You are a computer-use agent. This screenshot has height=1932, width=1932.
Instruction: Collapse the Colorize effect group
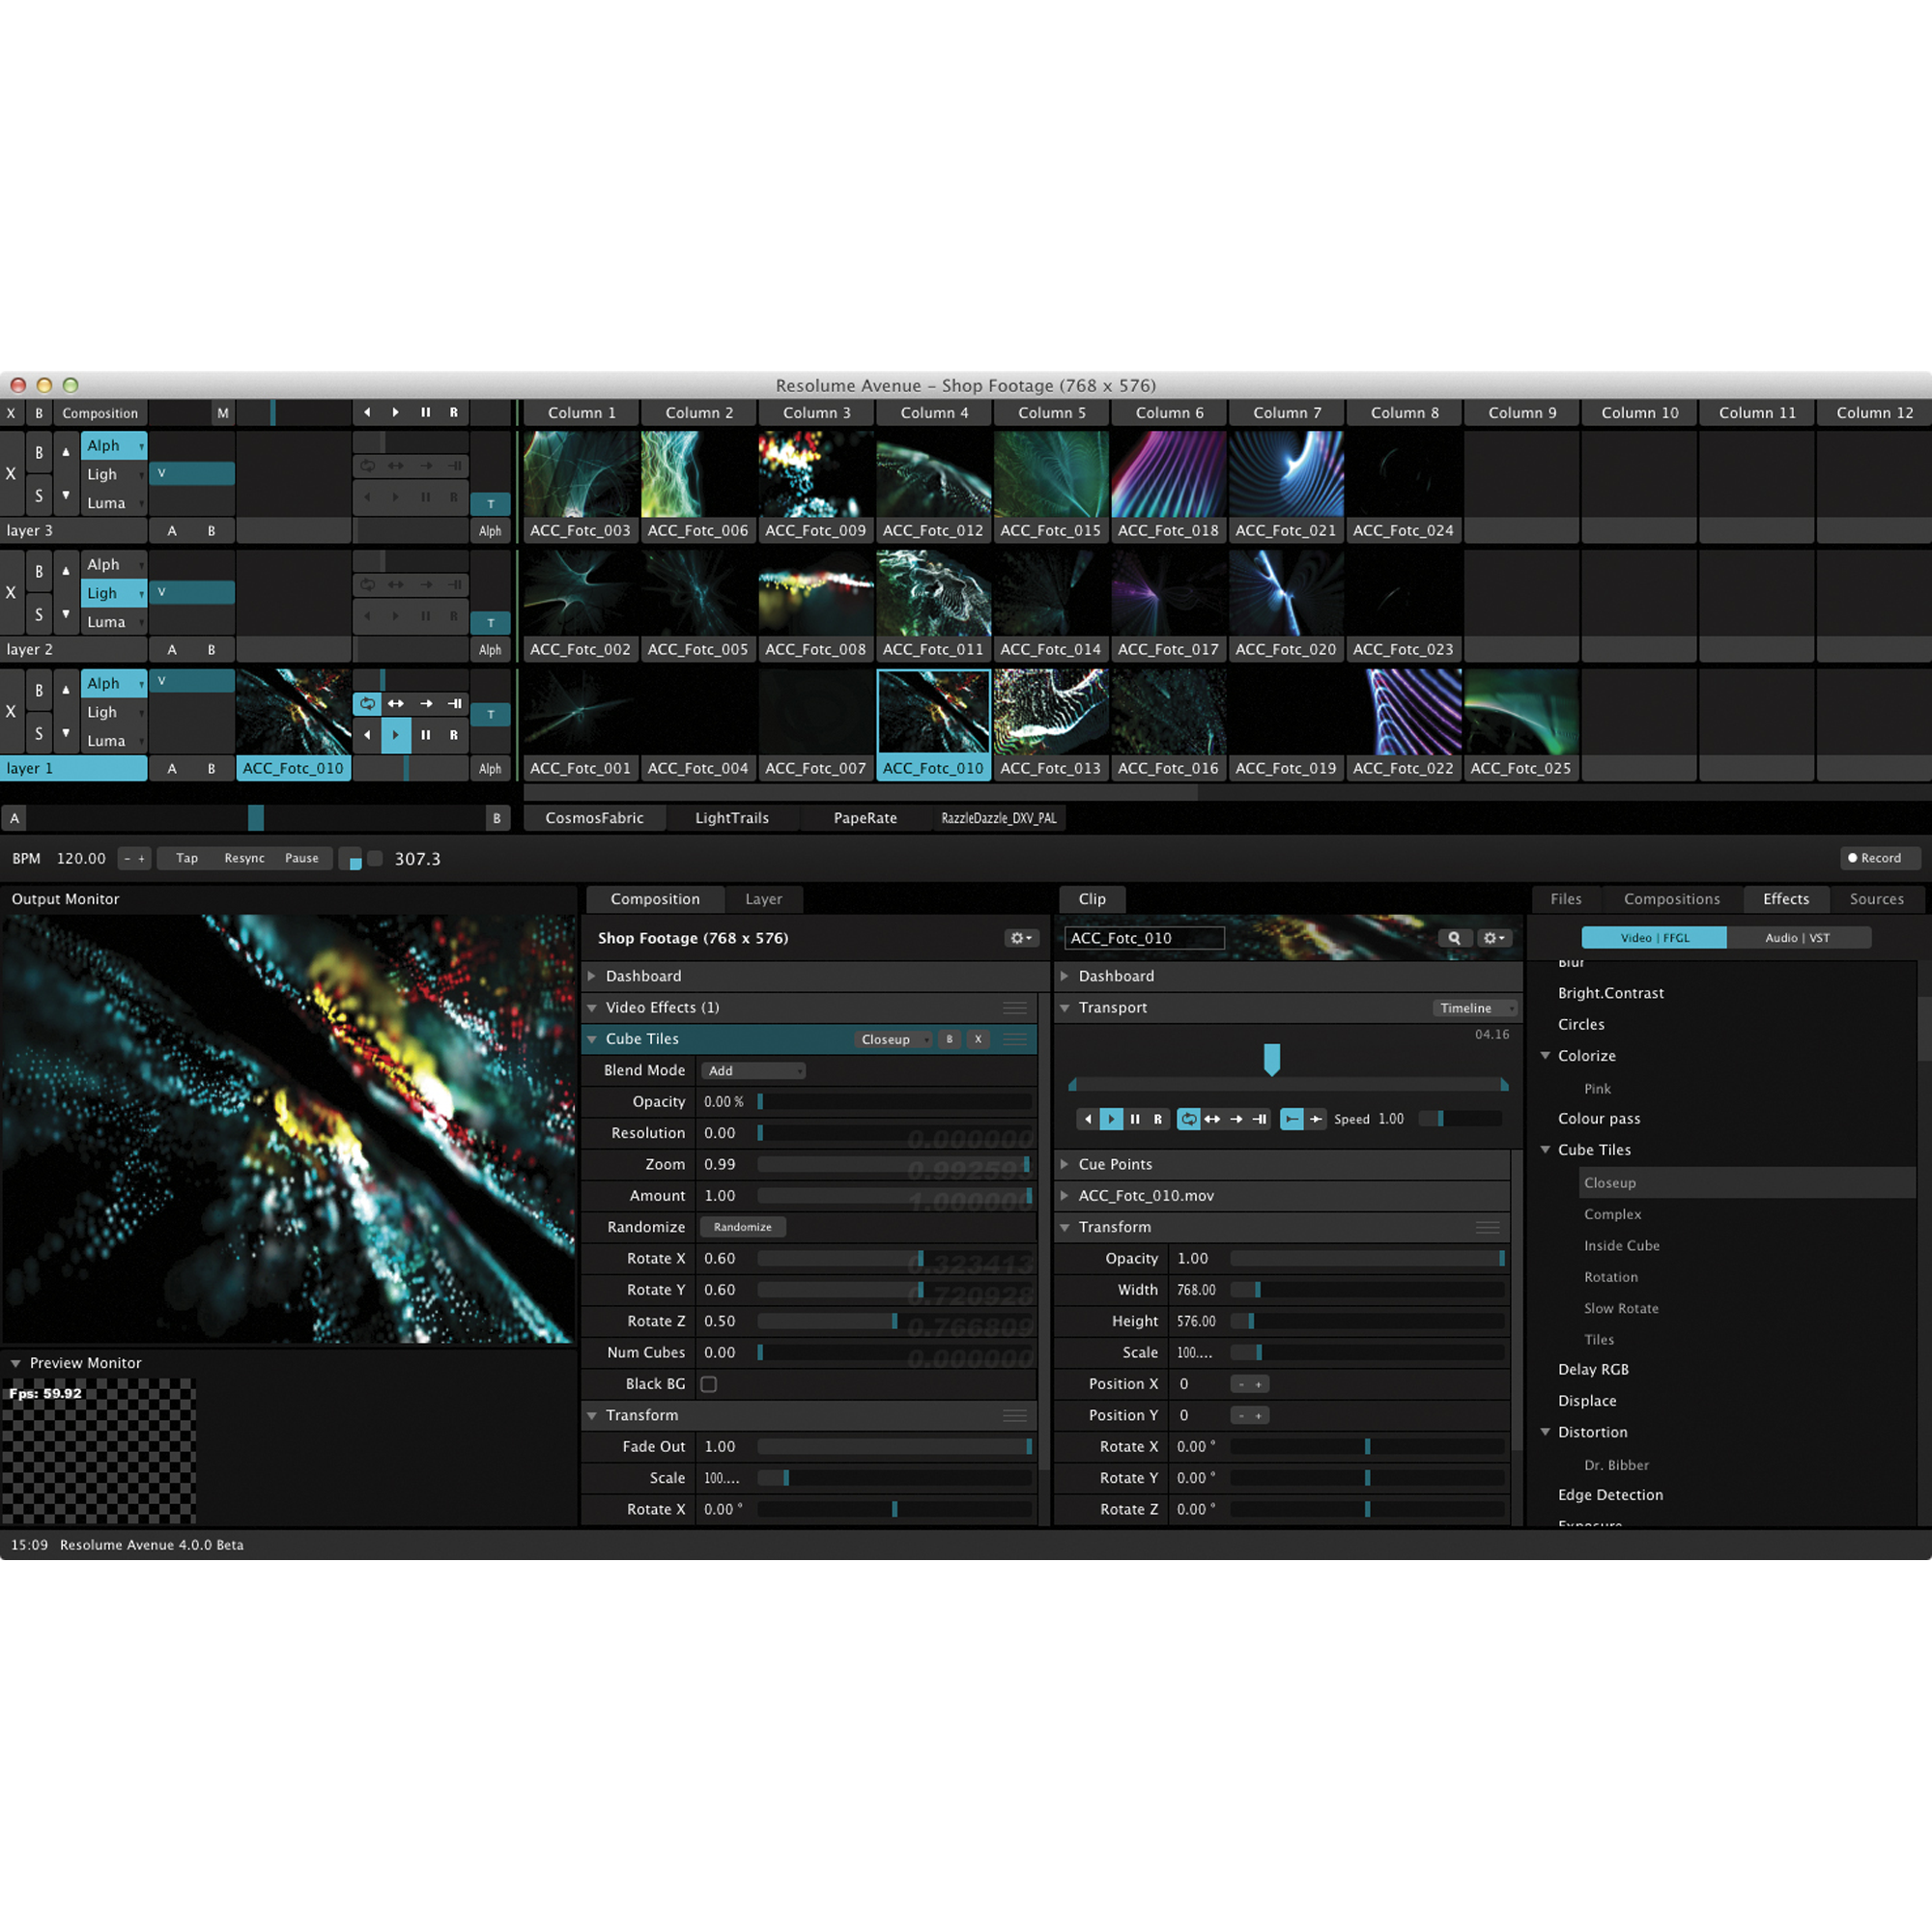click(1546, 1055)
